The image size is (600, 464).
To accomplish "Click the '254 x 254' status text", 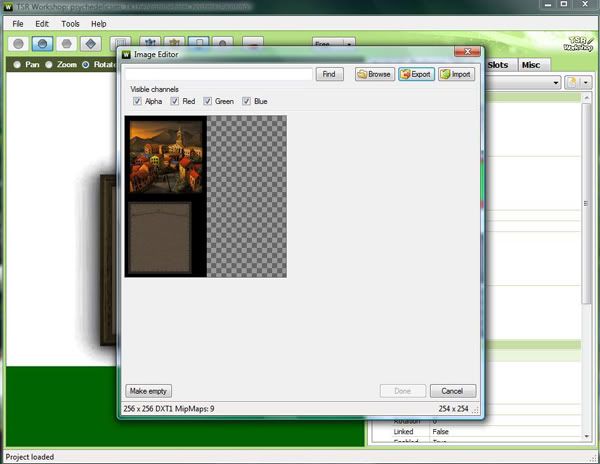I will [453, 409].
